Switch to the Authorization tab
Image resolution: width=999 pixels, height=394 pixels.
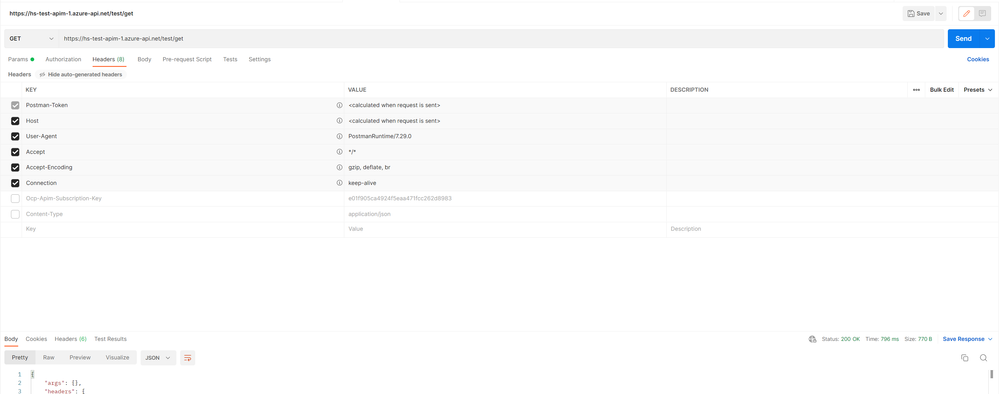point(63,59)
